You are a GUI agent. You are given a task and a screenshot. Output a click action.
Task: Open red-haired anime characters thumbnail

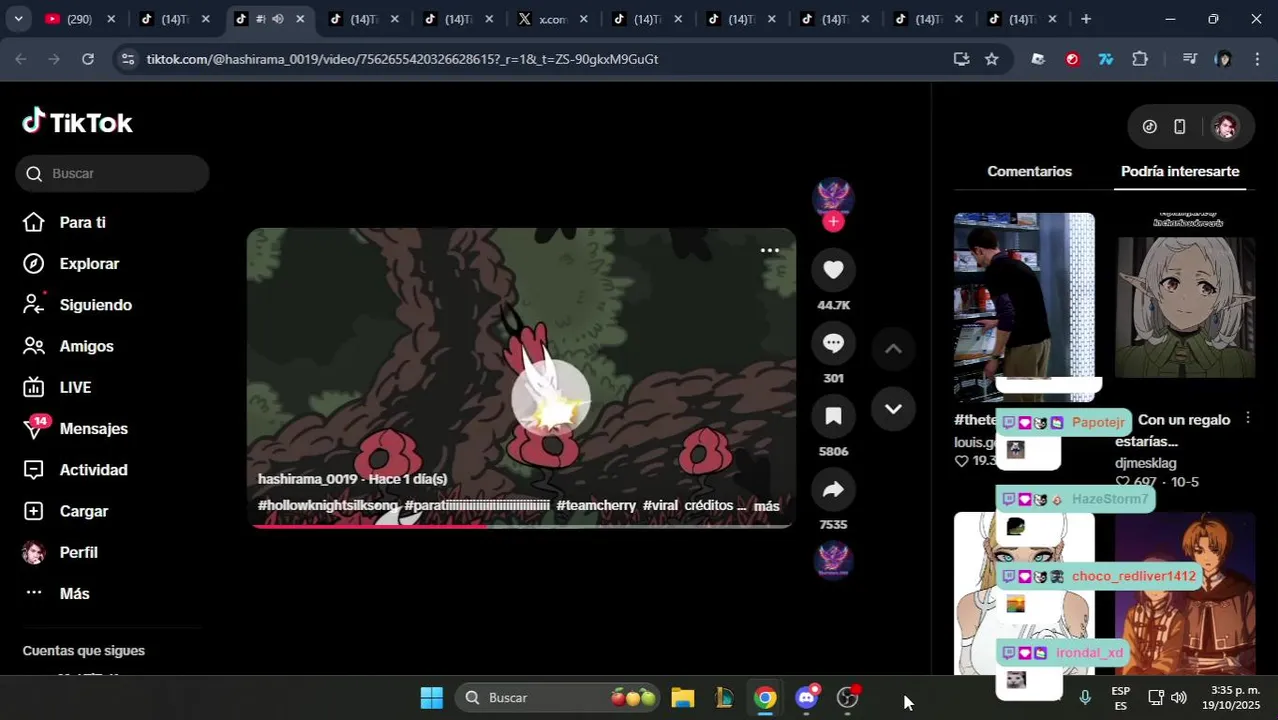[x=1185, y=593]
